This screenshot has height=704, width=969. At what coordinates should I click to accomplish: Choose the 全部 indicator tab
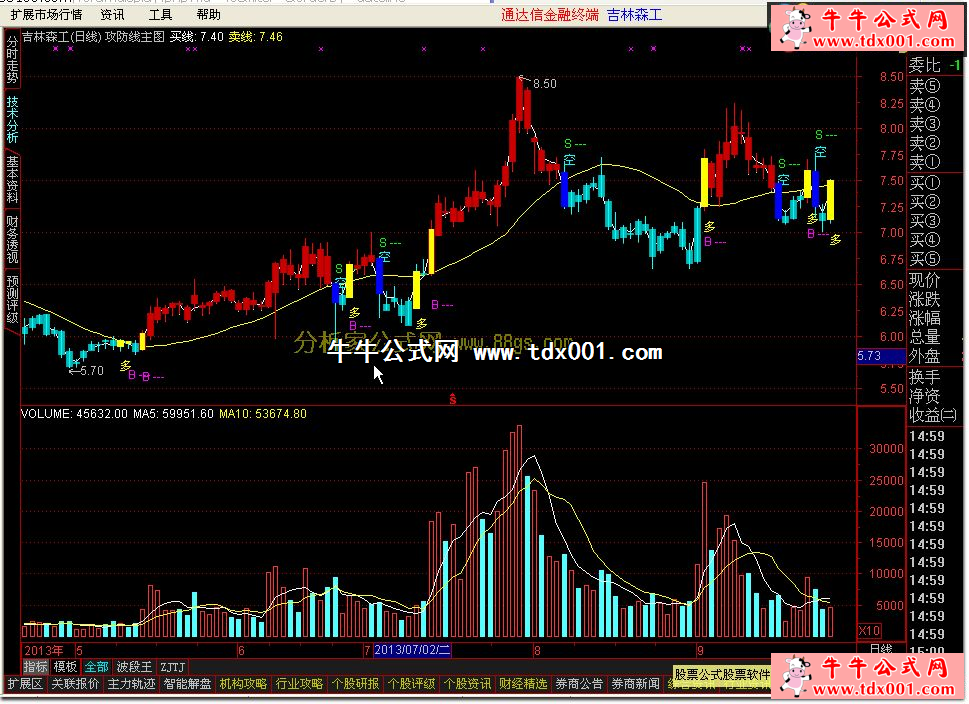click(96, 667)
